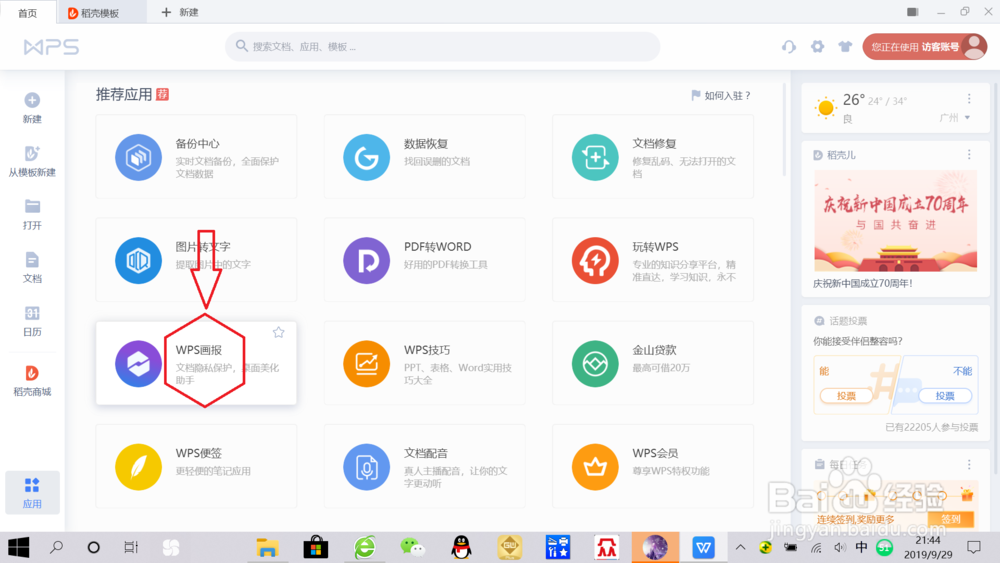Click the 新建 new tab button

tap(179, 12)
